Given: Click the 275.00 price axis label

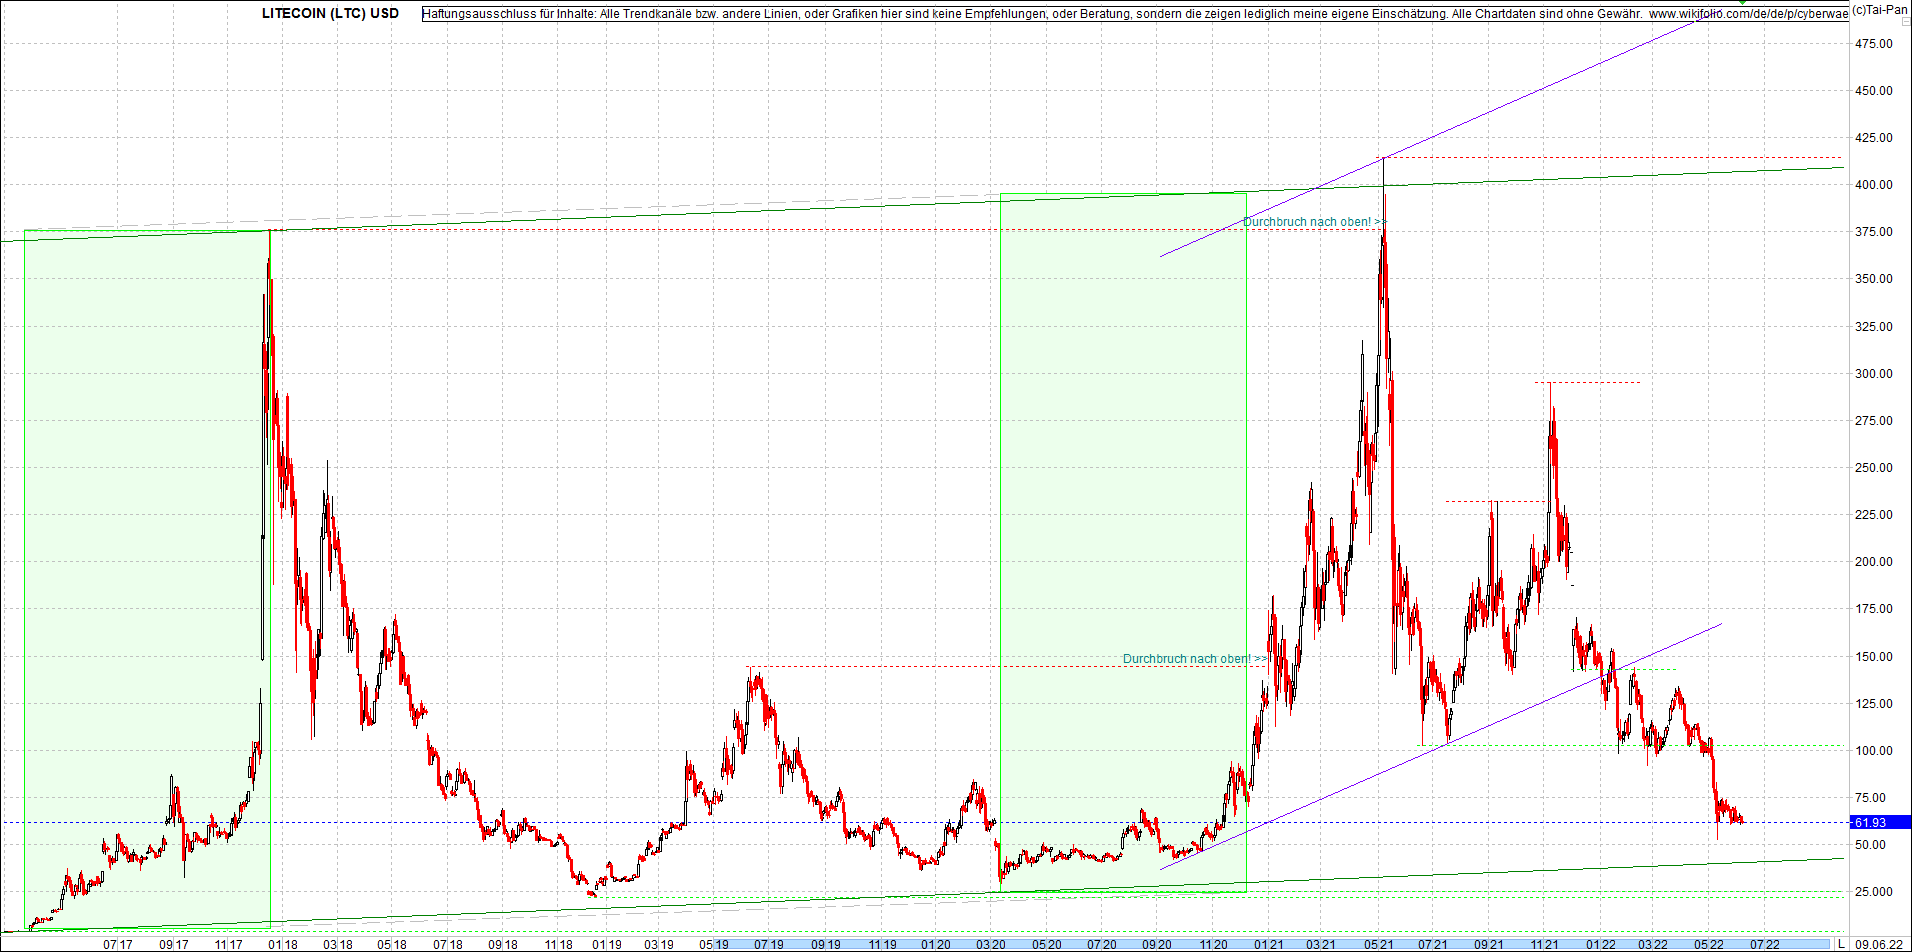Looking at the screenshot, I should pos(1874,421).
